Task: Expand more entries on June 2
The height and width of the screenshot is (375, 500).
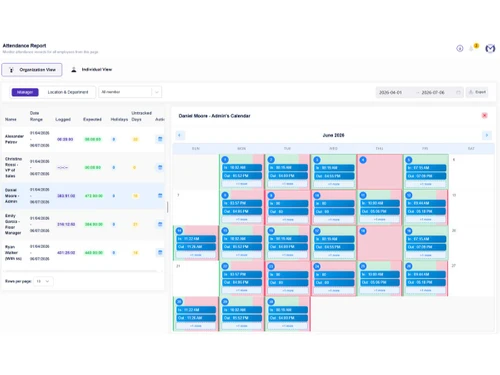Action: [x=288, y=184]
